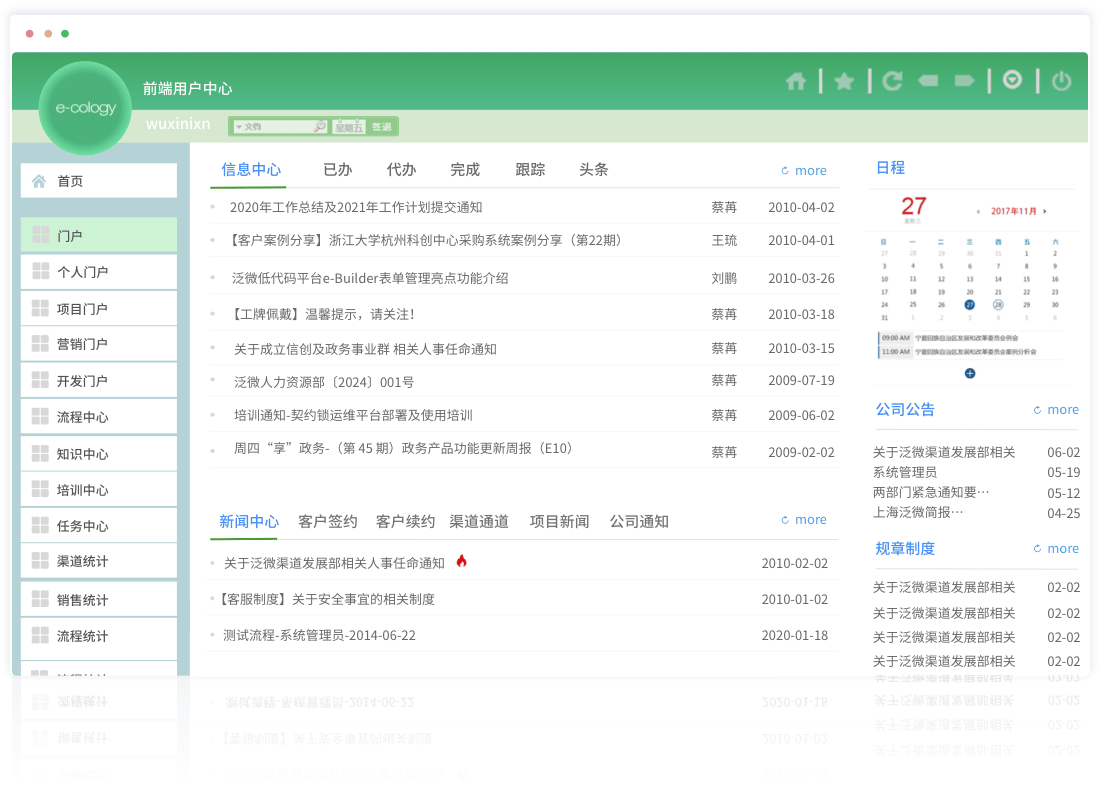Open the circled down-arrow menu in header
The width and height of the screenshot is (1100, 800).
[1013, 79]
